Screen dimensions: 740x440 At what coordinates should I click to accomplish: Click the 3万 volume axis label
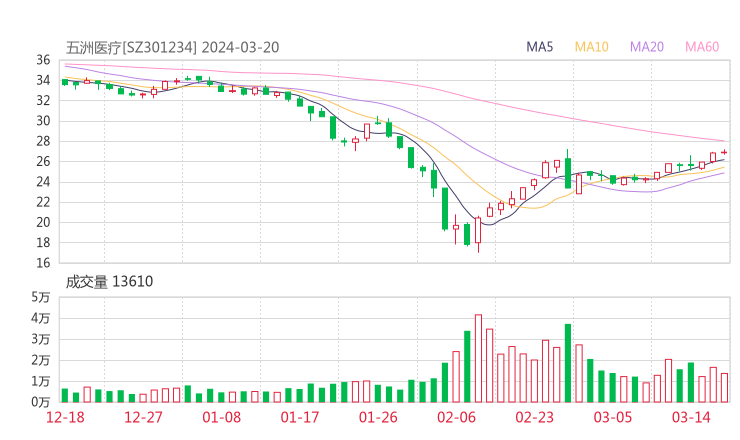(x=41, y=339)
